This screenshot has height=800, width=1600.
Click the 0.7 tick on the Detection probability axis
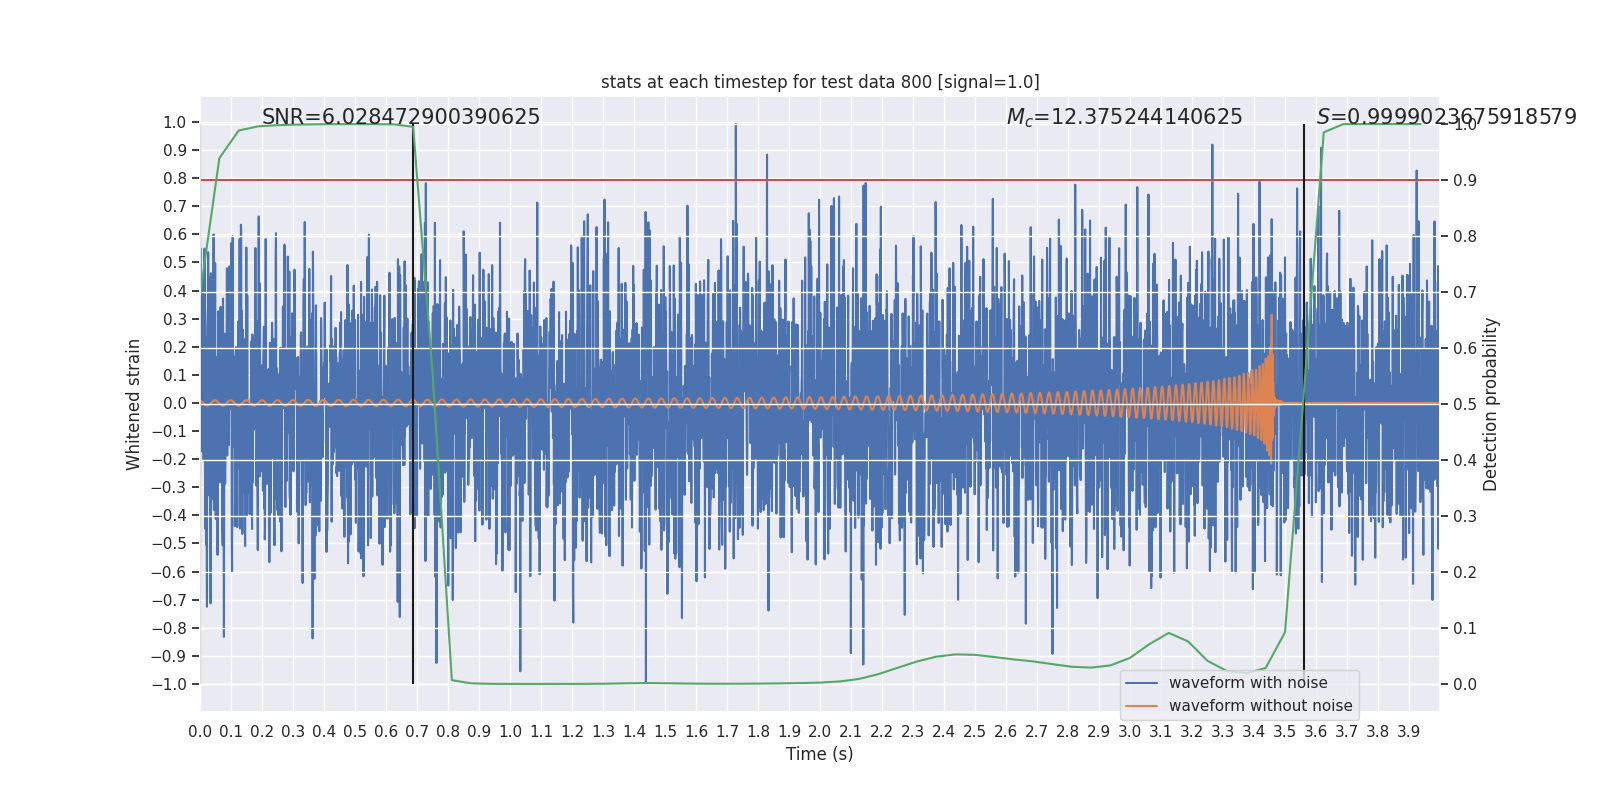pyautogui.click(x=1465, y=293)
